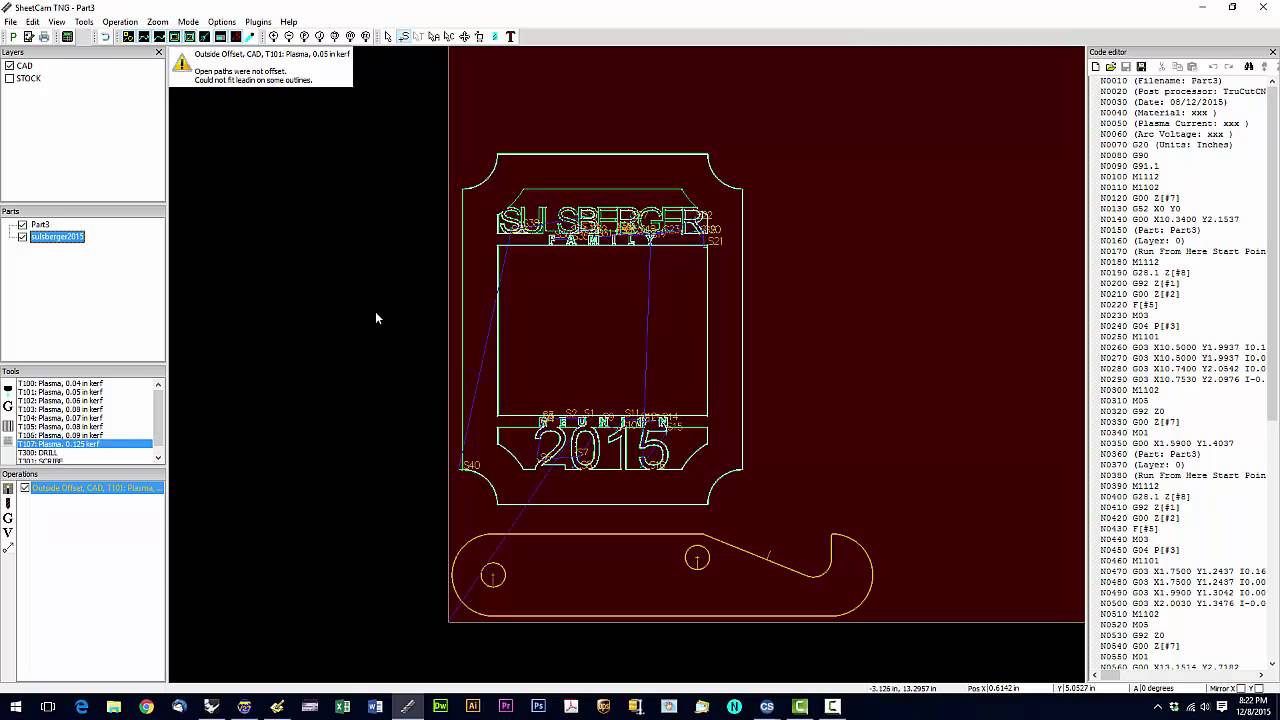
Task: Select the Outside Offset operation row
Action: coord(97,488)
